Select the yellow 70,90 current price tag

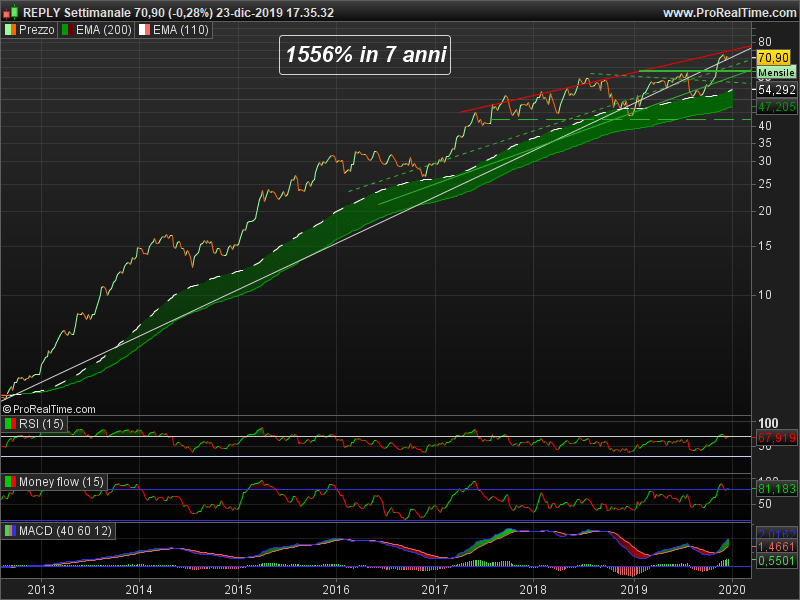(x=774, y=58)
